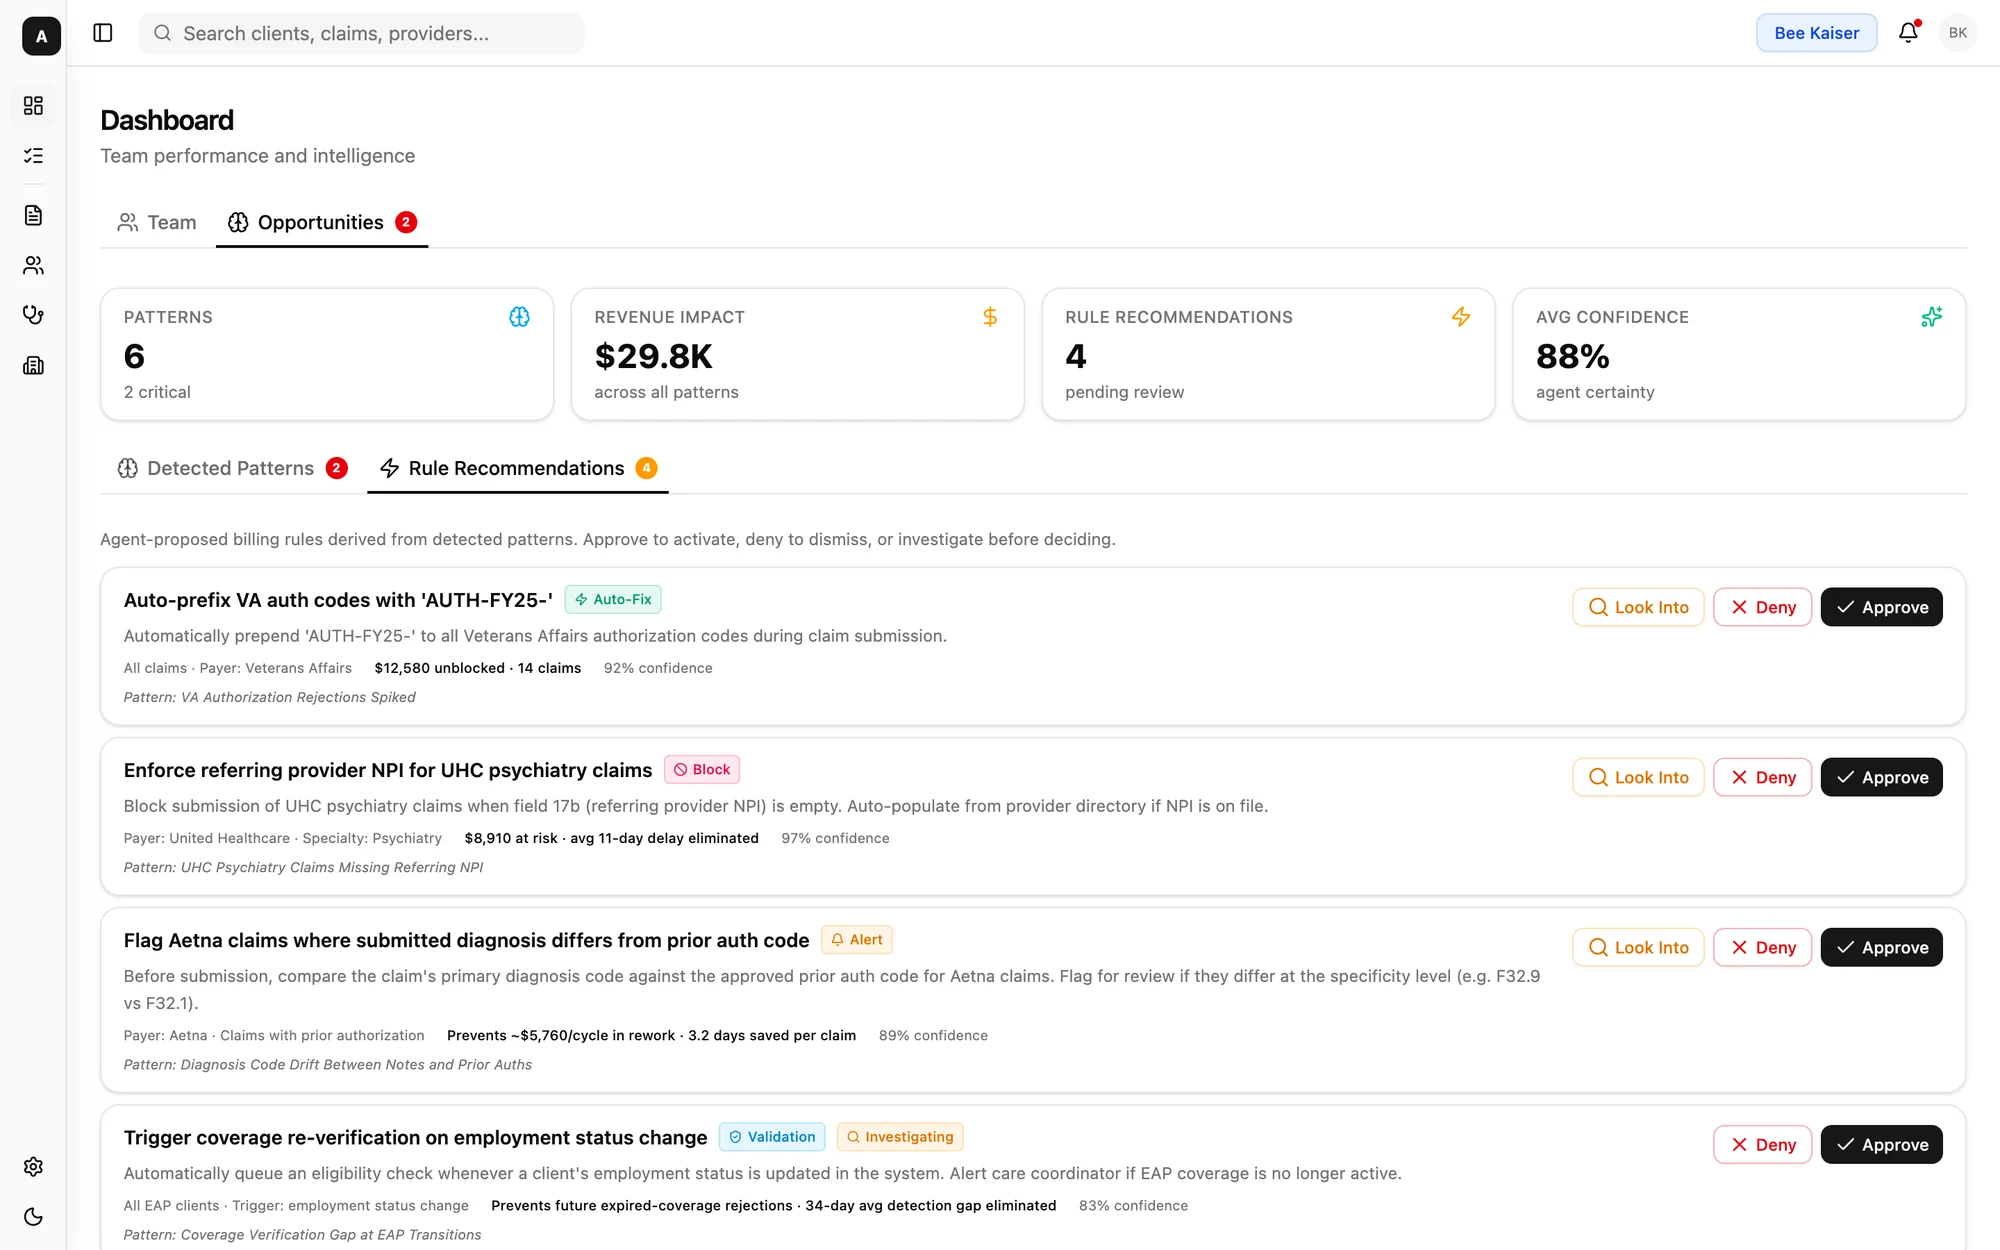This screenshot has width=2000, height=1250.
Task: Focus the search clients, claims, providers field
Action: 361,33
